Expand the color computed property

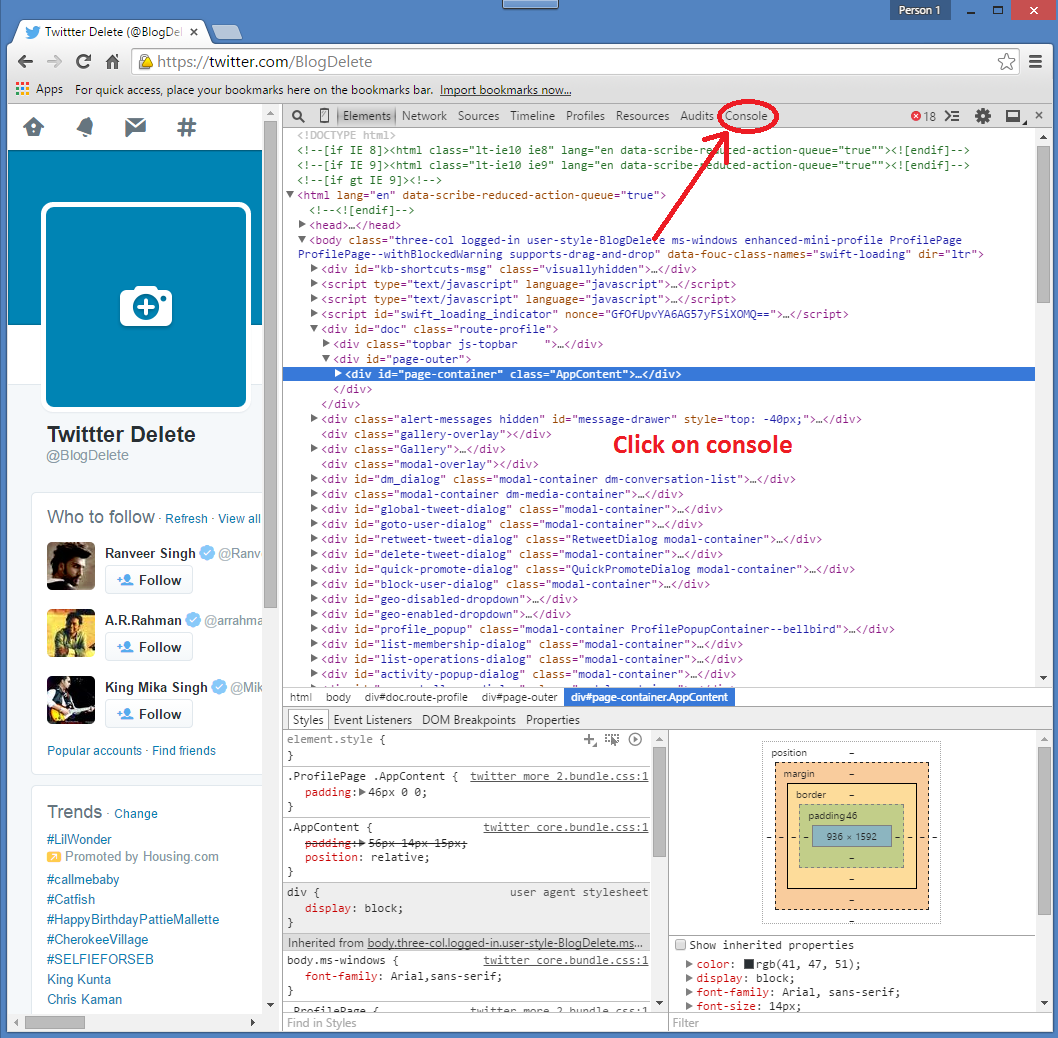(x=690, y=964)
